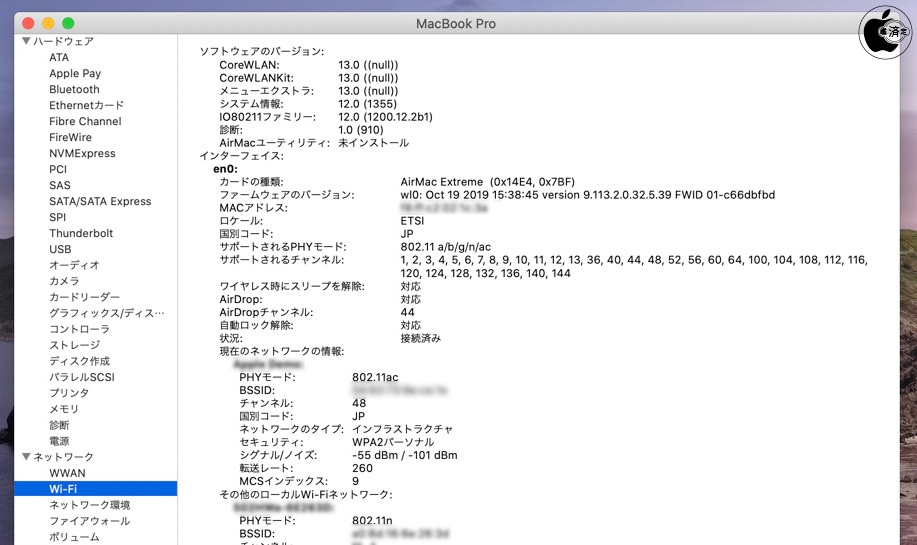Choose FireWire in the hardware list
The image size is (917, 545).
point(70,137)
